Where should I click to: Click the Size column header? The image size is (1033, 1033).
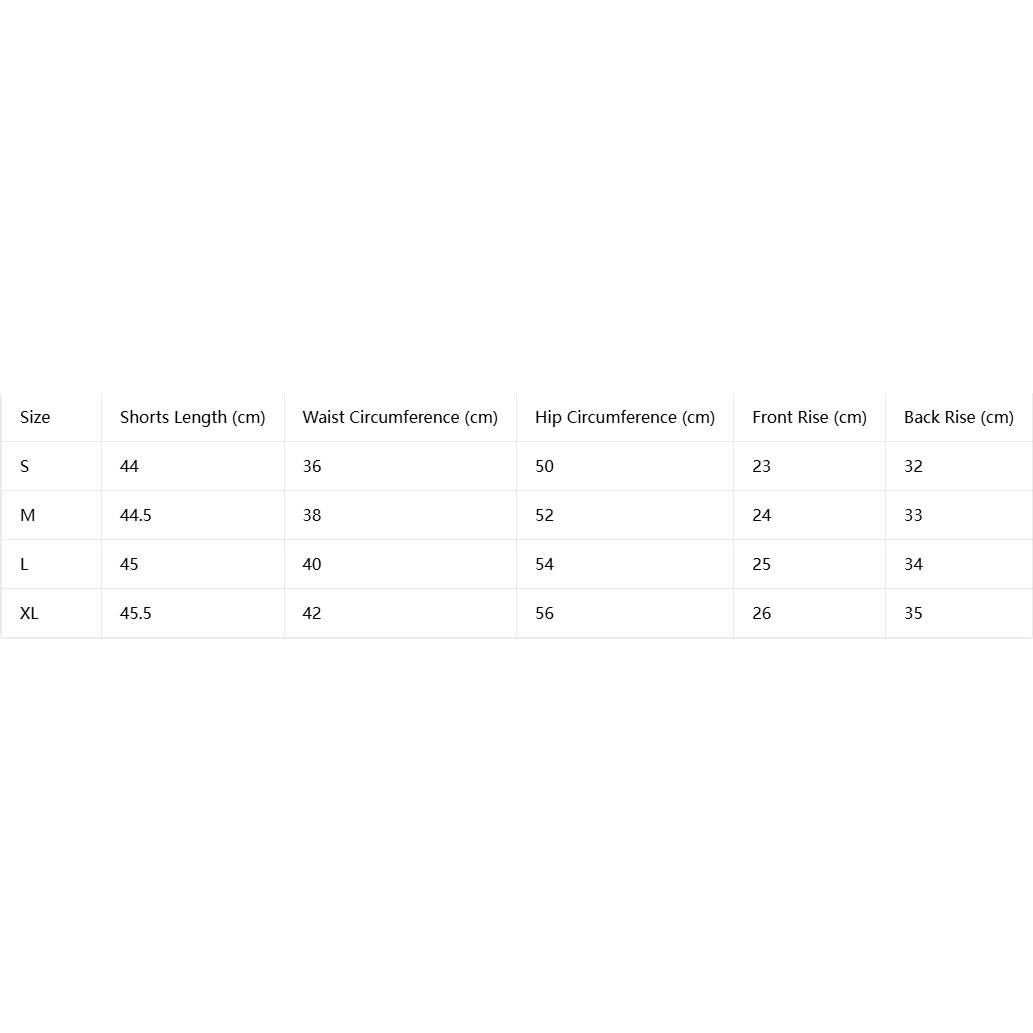35,417
